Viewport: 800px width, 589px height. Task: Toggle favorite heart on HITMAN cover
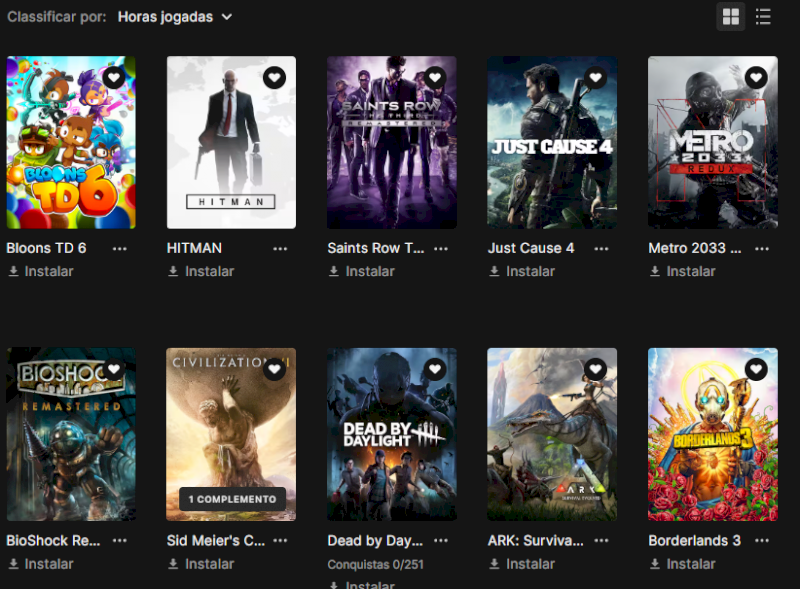(274, 77)
